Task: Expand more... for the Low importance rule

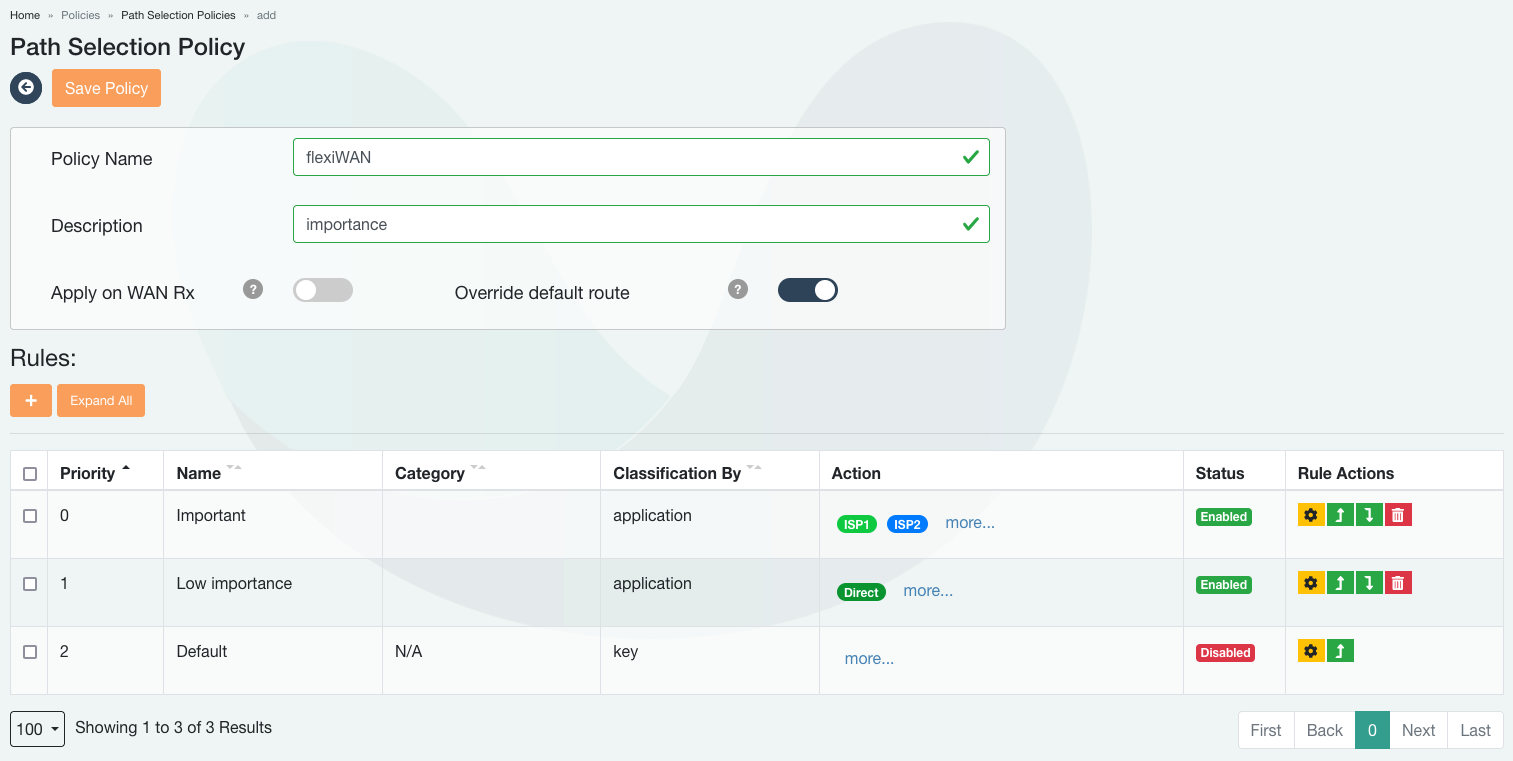Action: [928, 591]
